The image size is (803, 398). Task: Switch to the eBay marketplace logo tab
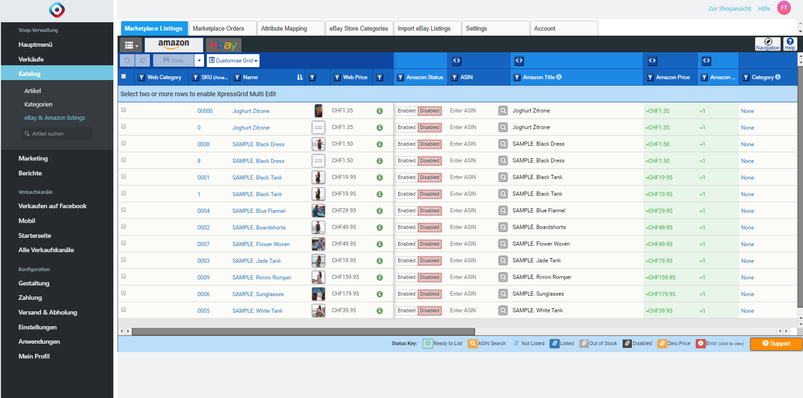point(223,45)
